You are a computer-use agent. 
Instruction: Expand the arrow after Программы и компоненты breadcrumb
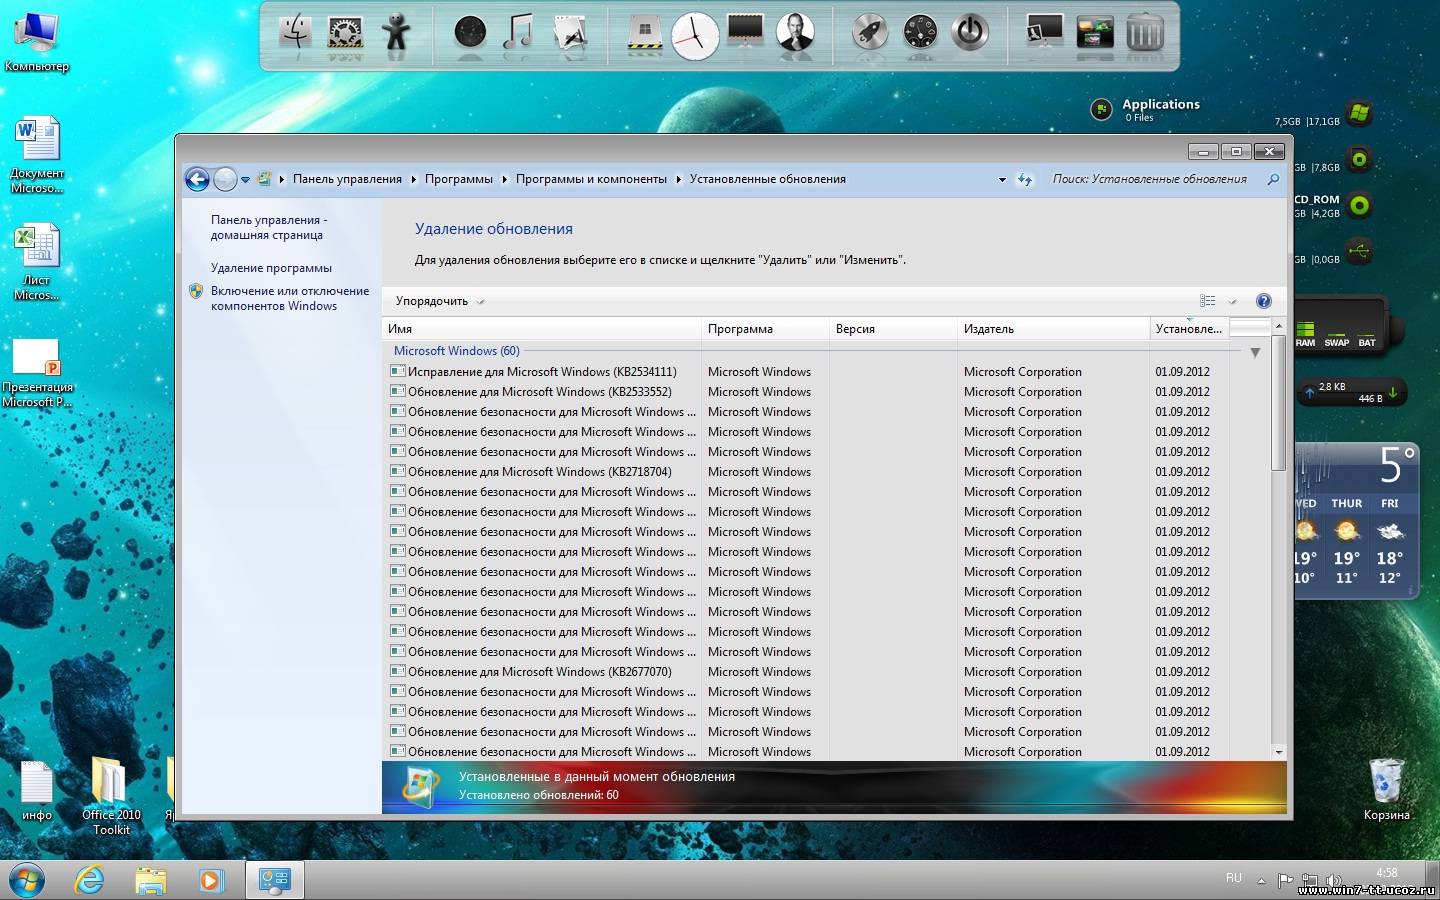point(678,180)
